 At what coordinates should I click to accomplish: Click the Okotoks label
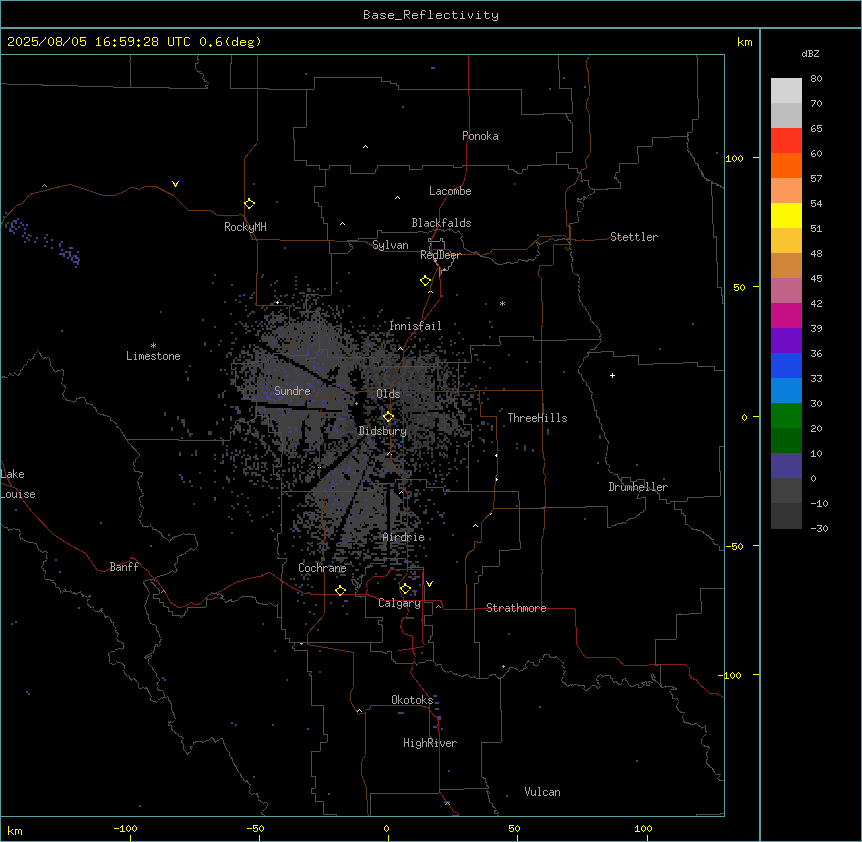[412, 700]
